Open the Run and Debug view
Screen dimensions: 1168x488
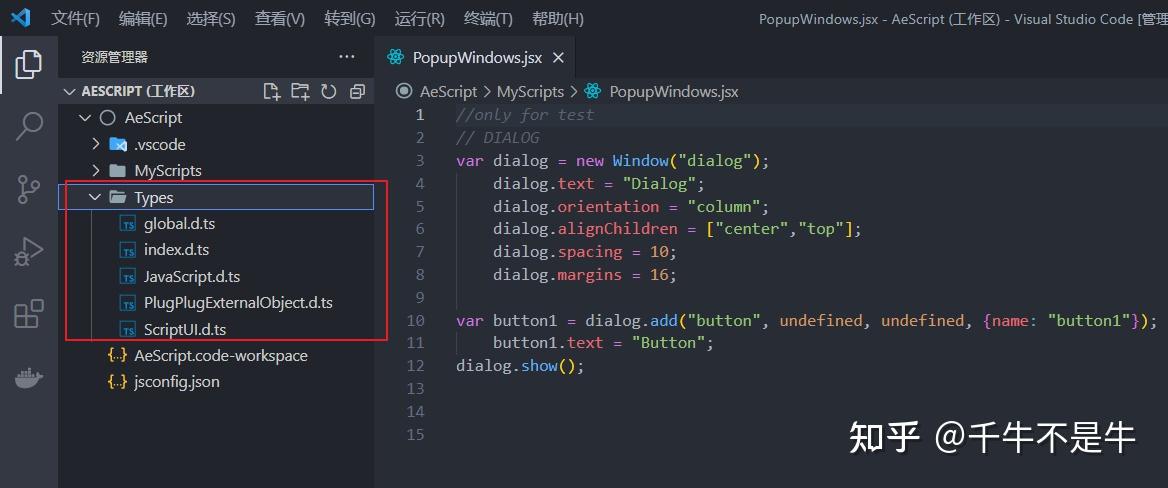[x=28, y=252]
